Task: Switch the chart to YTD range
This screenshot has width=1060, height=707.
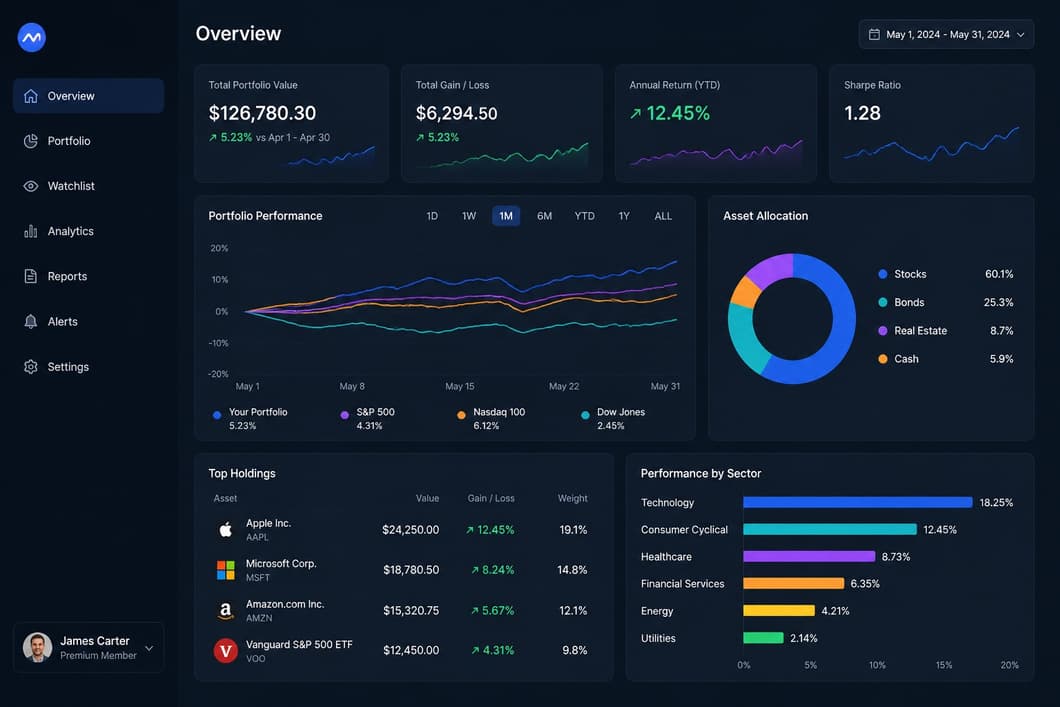Action: tap(584, 216)
